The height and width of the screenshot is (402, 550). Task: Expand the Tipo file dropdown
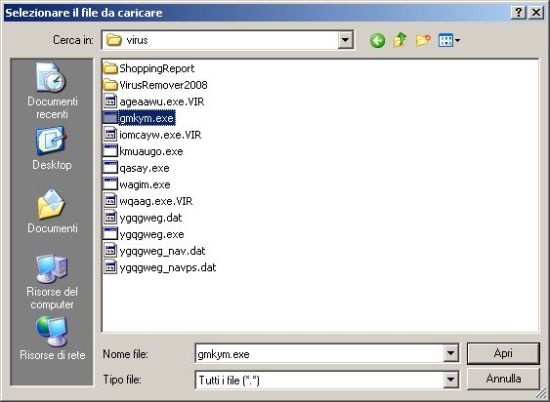pyautogui.click(x=451, y=379)
